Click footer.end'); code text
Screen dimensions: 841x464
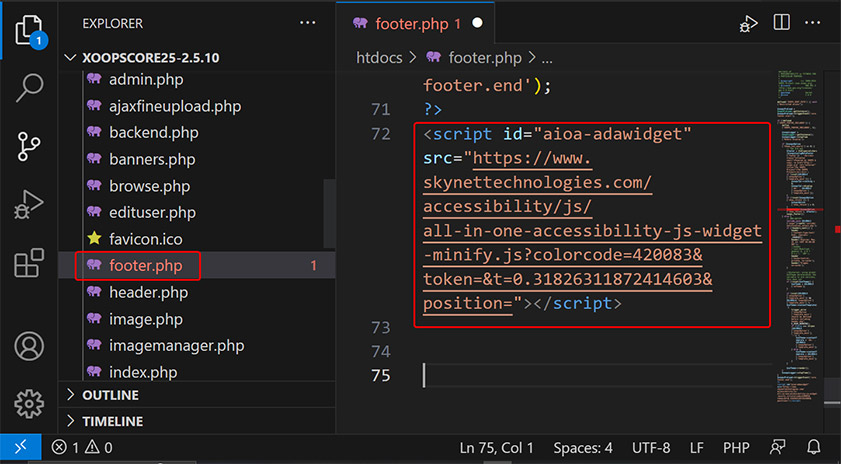click(486, 85)
